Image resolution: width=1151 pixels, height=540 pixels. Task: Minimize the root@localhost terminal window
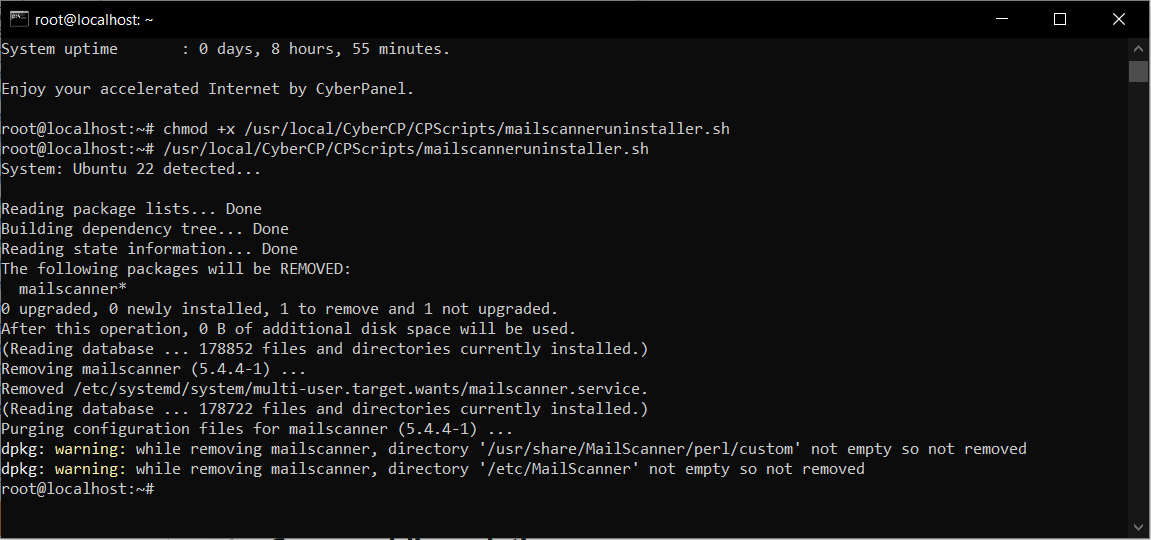click(1002, 19)
